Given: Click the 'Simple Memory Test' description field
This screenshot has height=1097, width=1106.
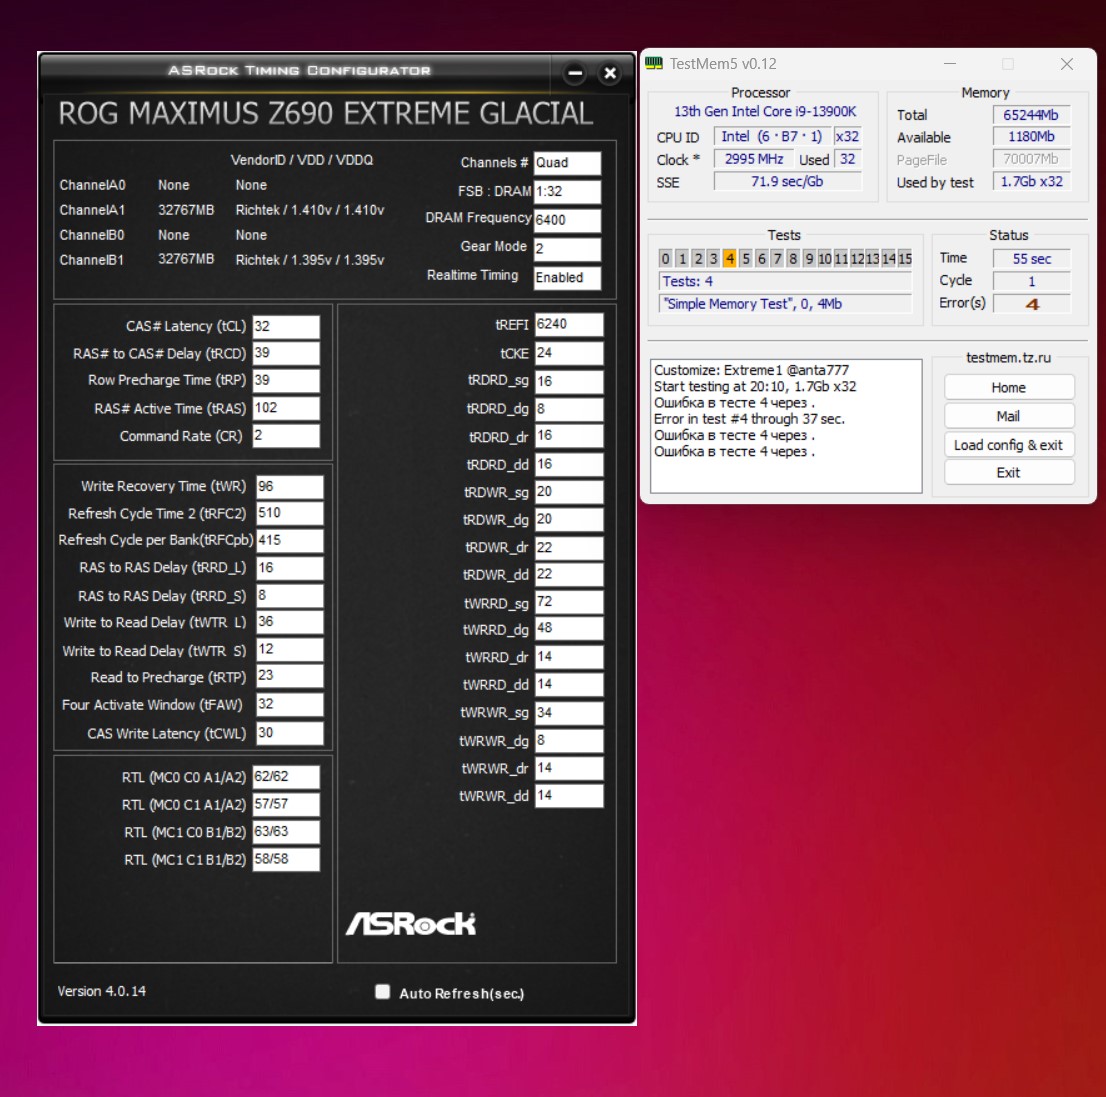Looking at the screenshot, I should coord(785,304).
